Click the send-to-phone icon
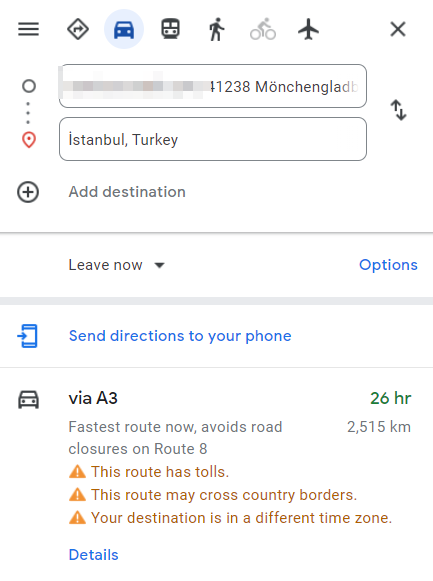The image size is (433, 581). point(28,336)
